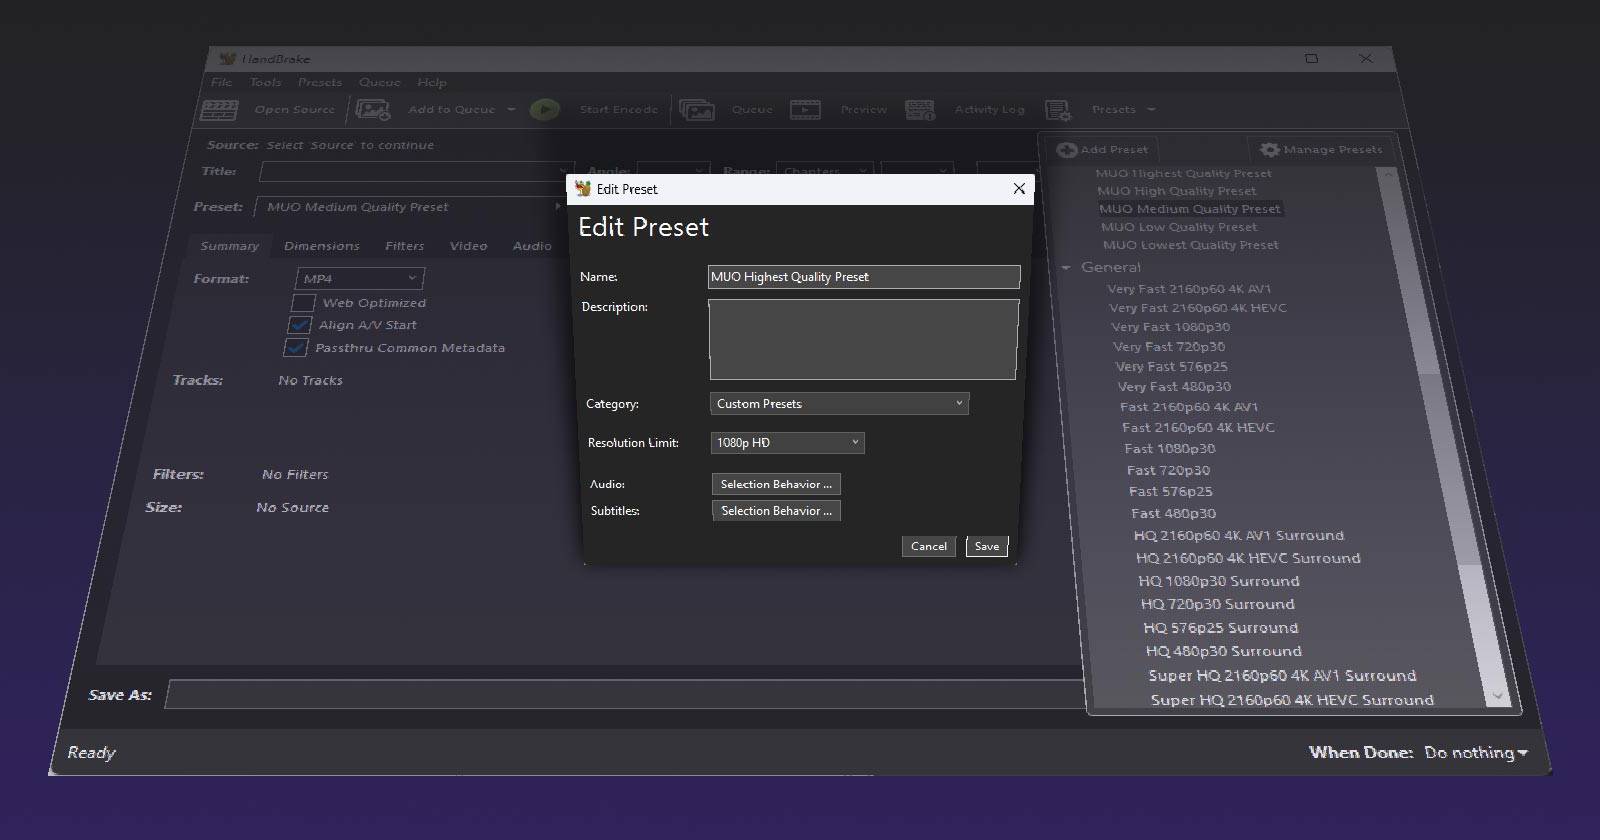Open the Resolution Limit dropdown
The image size is (1600, 840).
tap(787, 443)
